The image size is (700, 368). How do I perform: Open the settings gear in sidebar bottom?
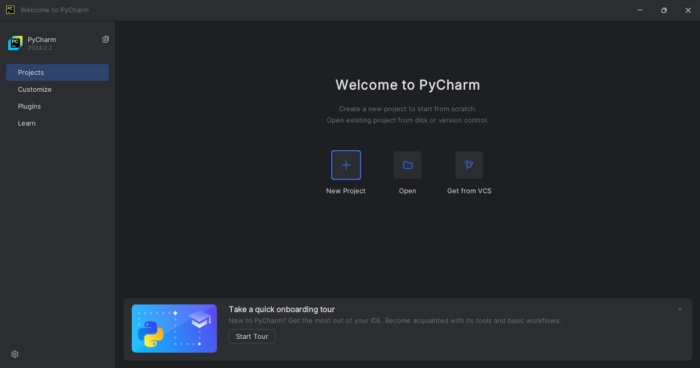click(x=15, y=354)
